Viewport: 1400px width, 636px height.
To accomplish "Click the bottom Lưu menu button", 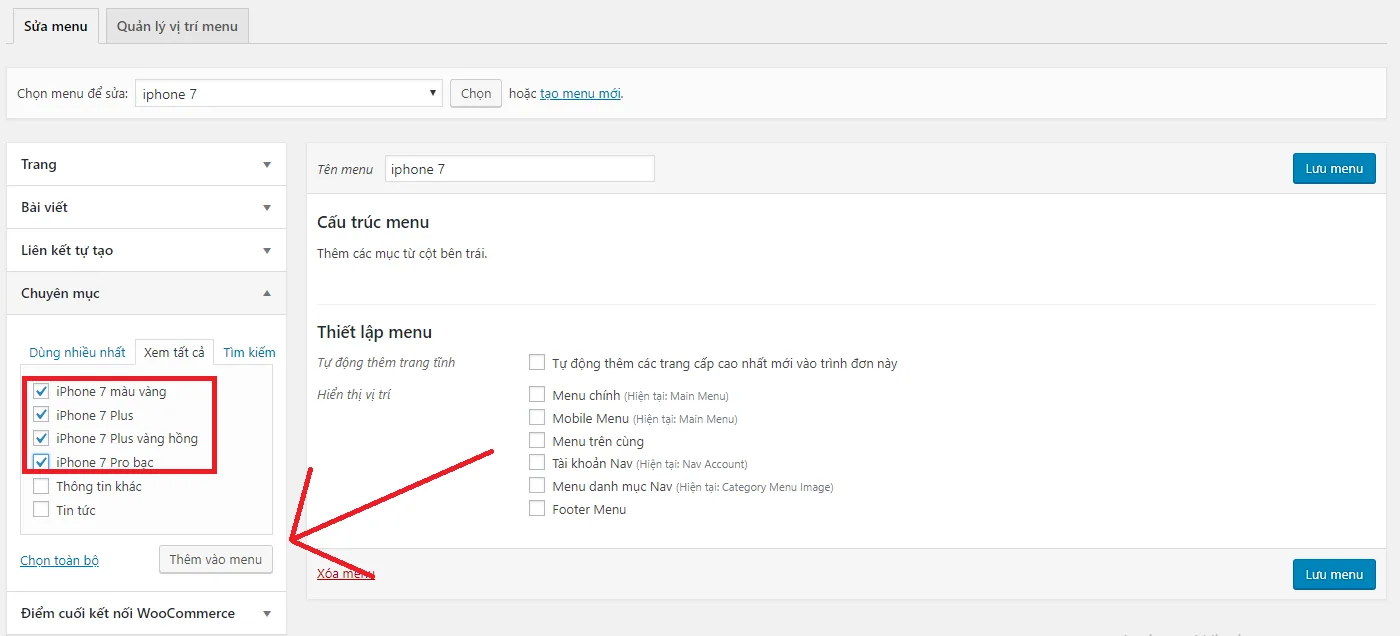I will pos(1334,575).
